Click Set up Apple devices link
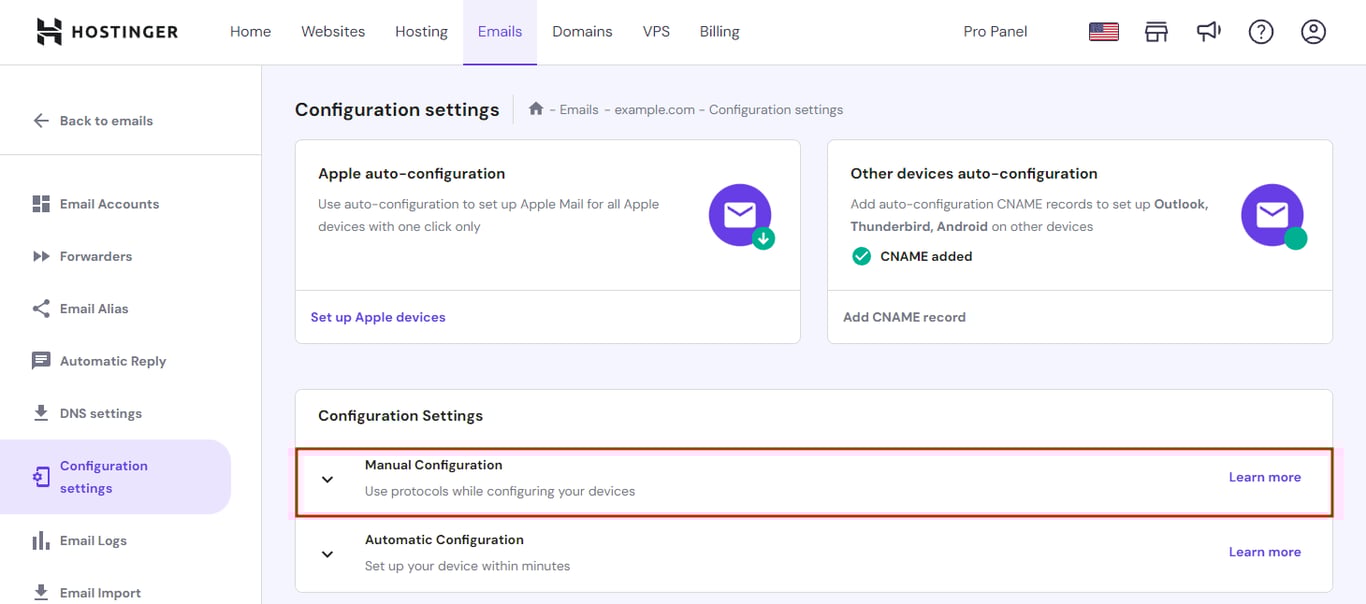1366x604 pixels. 378,316
